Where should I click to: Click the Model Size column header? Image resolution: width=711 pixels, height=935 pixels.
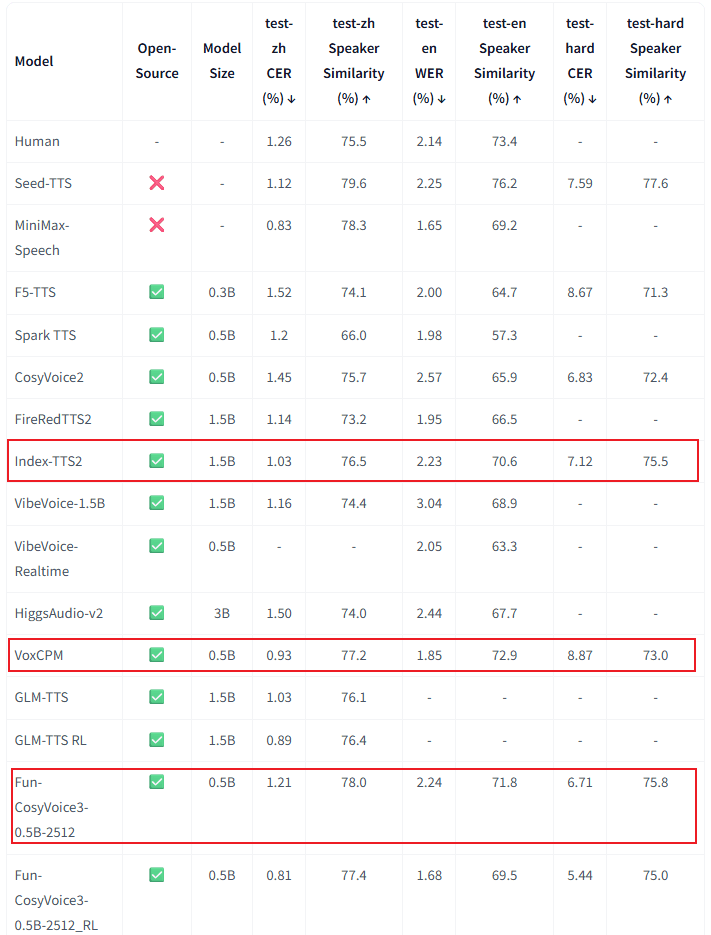click(x=222, y=61)
